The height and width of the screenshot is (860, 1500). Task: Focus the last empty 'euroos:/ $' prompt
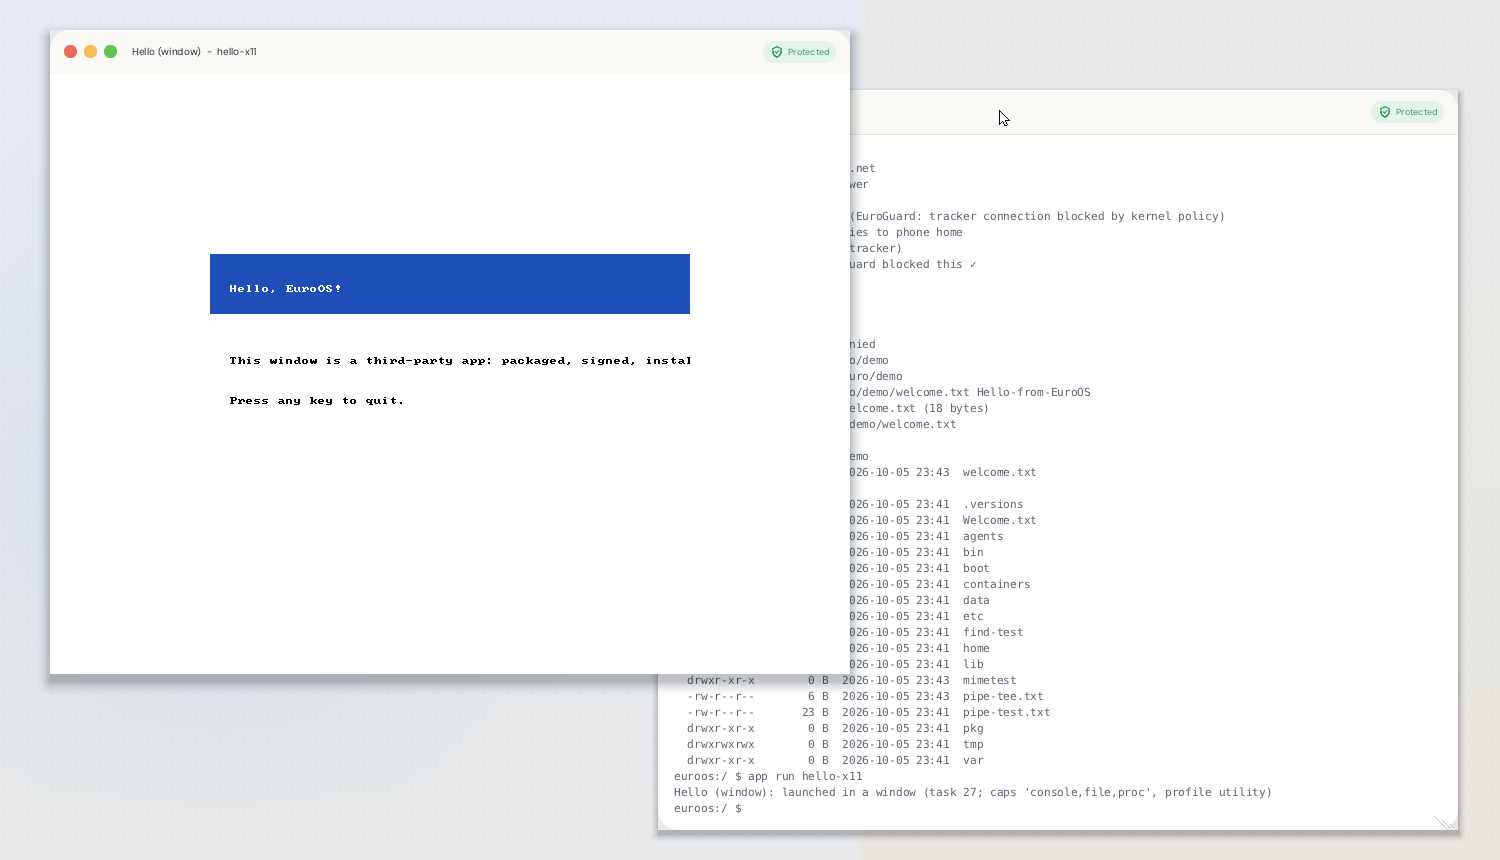pos(708,808)
